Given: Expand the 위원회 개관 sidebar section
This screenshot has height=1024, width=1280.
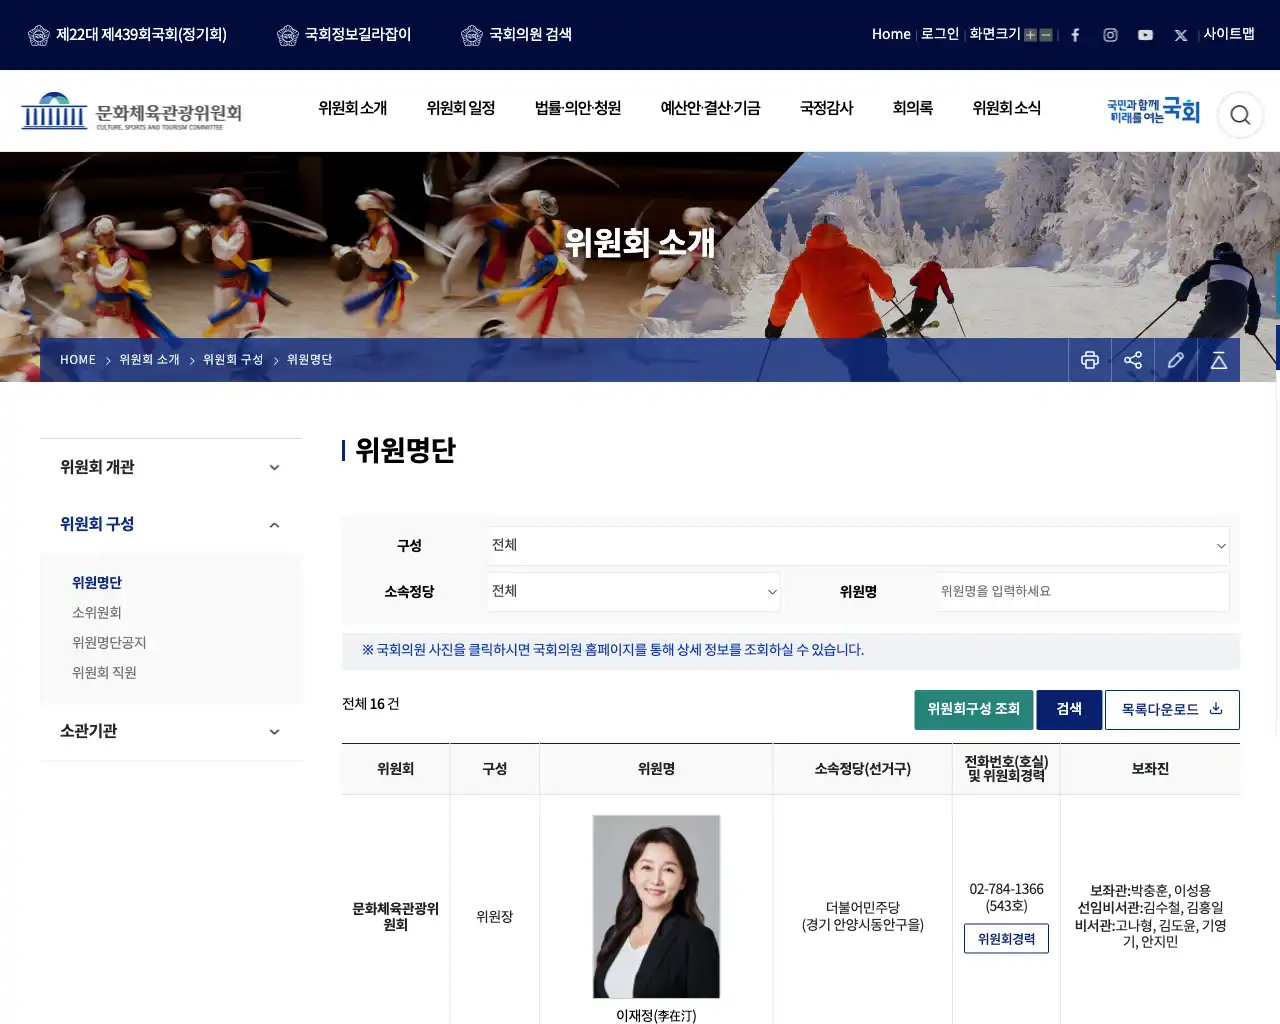Looking at the screenshot, I should click(x=171, y=467).
